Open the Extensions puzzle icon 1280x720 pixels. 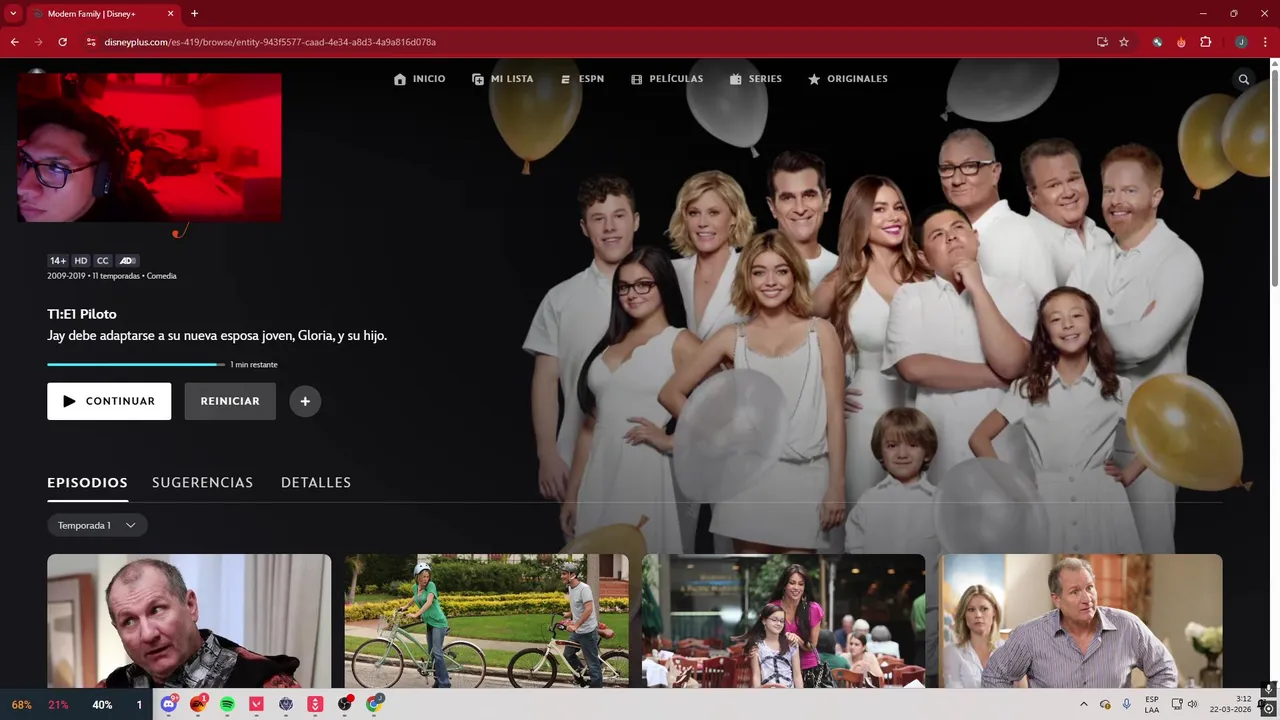(x=1205, y=42)
